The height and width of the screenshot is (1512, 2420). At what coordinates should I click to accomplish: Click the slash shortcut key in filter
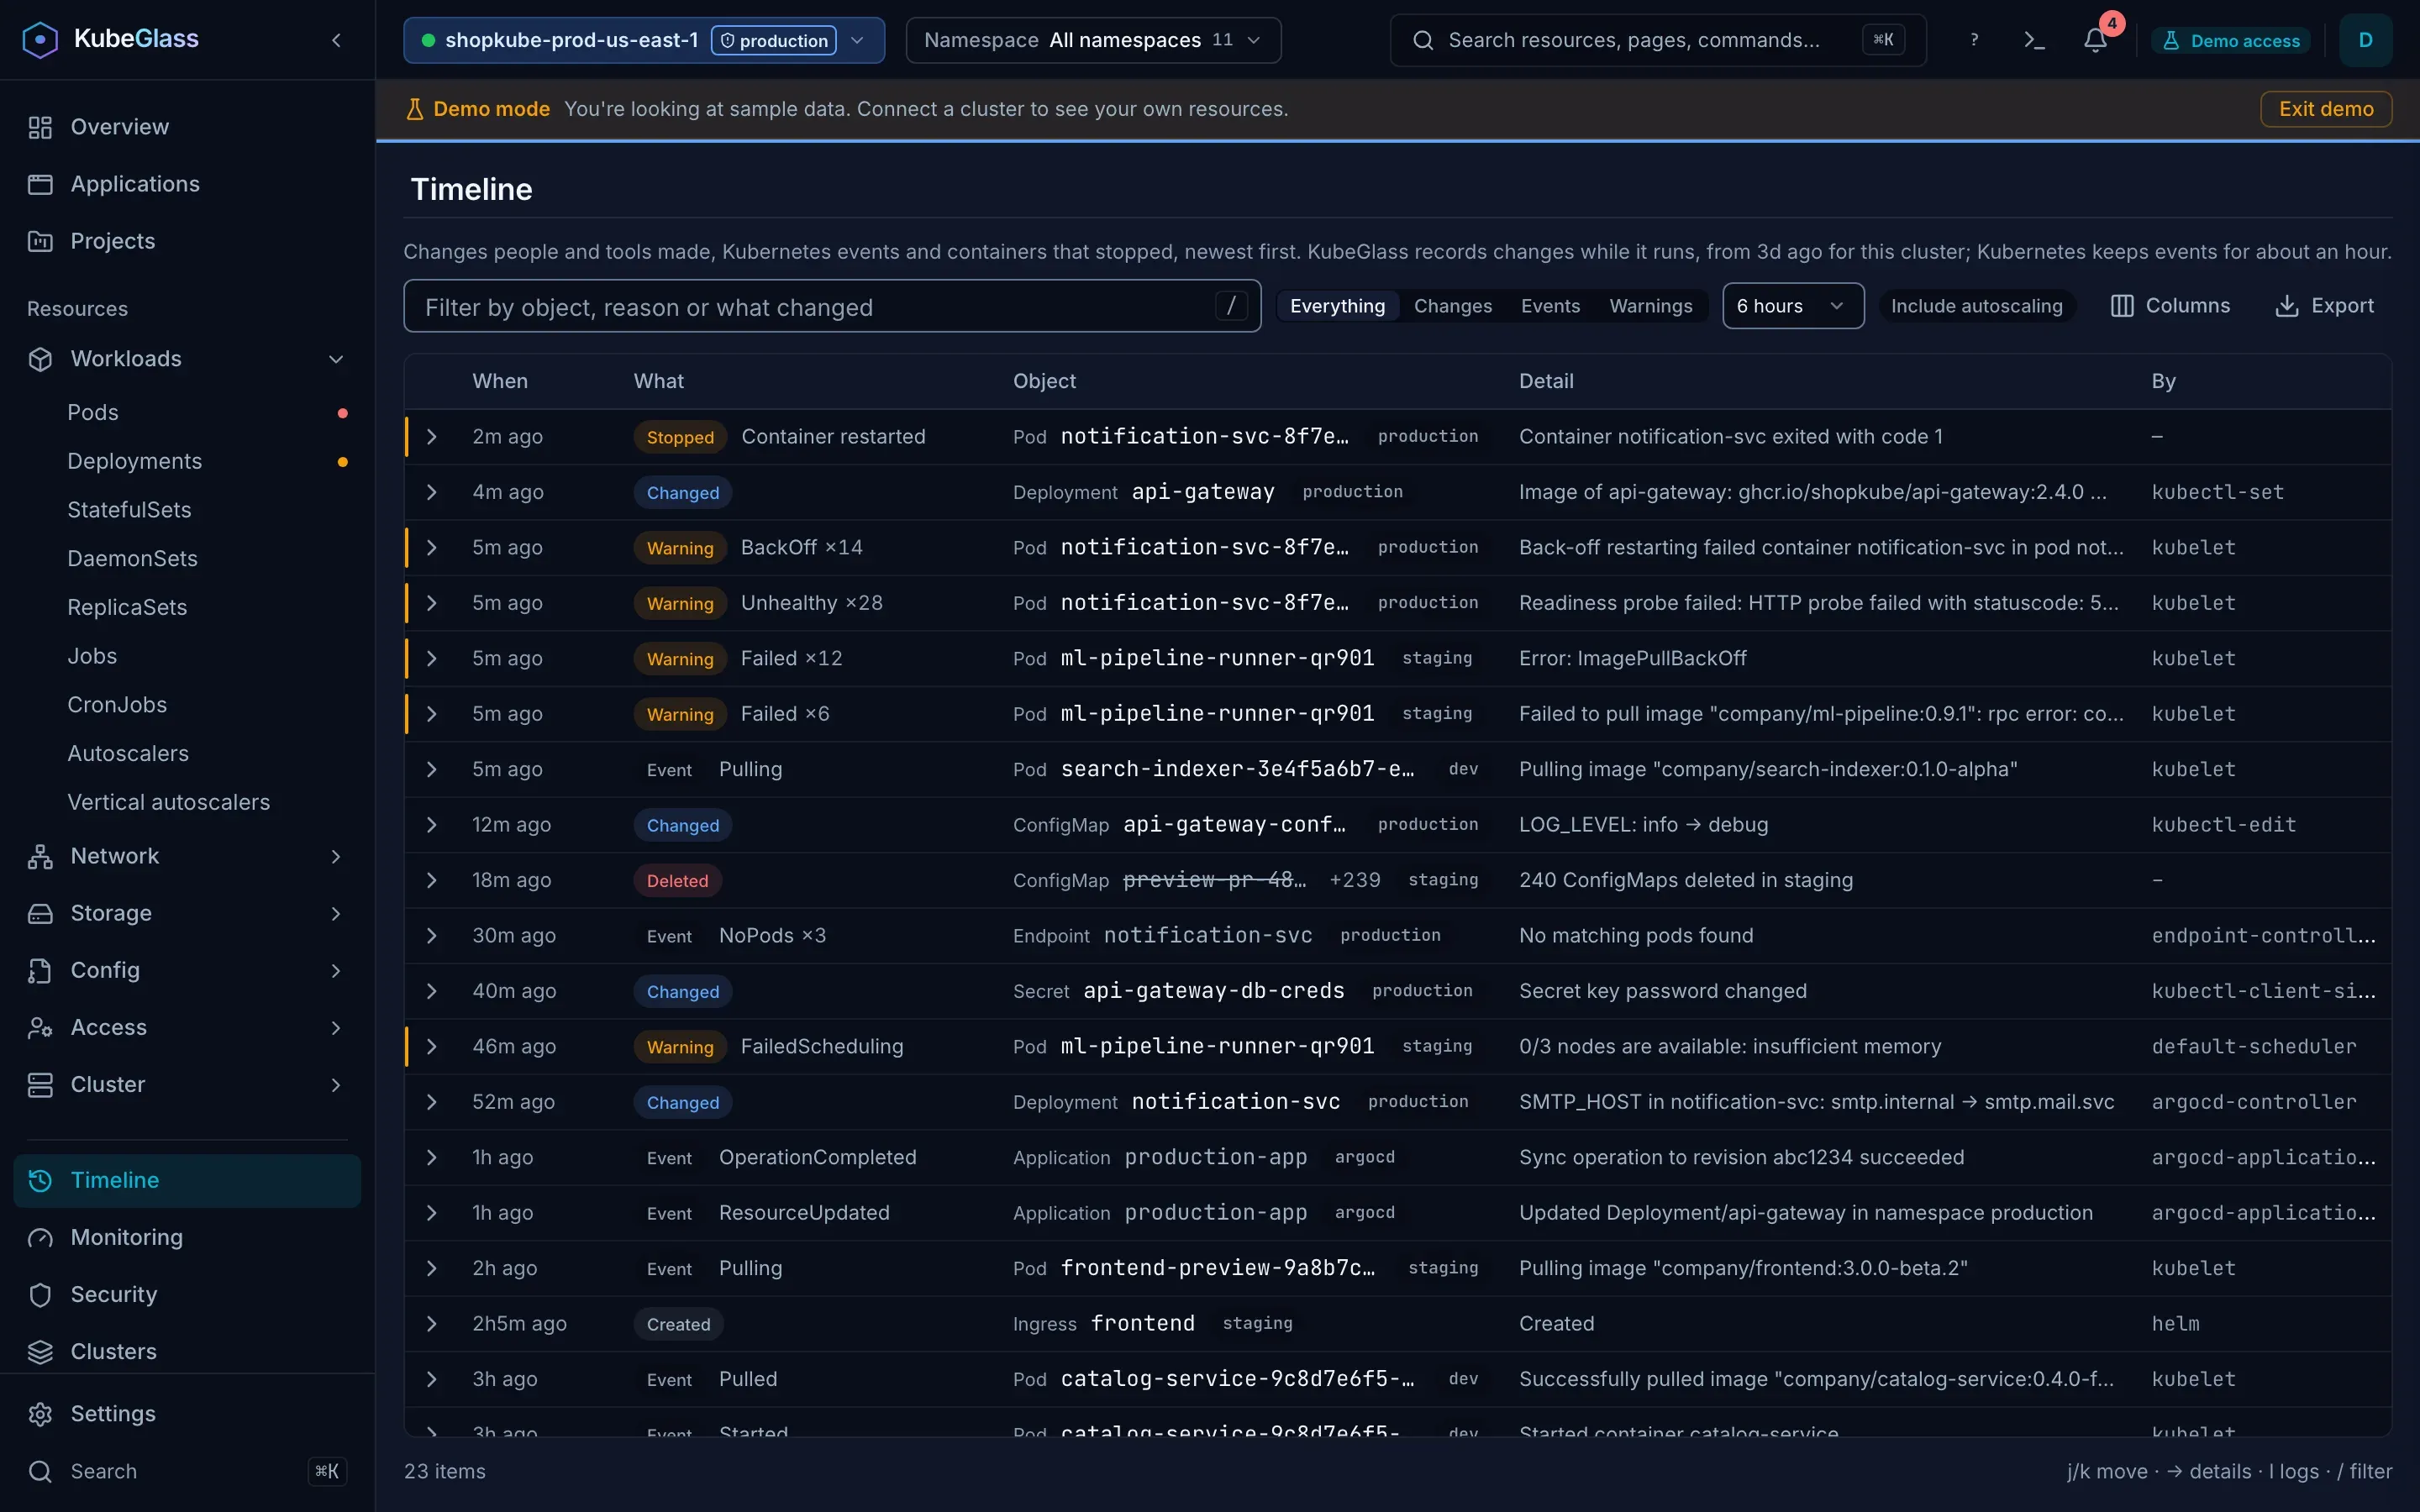pos(1231,306)
